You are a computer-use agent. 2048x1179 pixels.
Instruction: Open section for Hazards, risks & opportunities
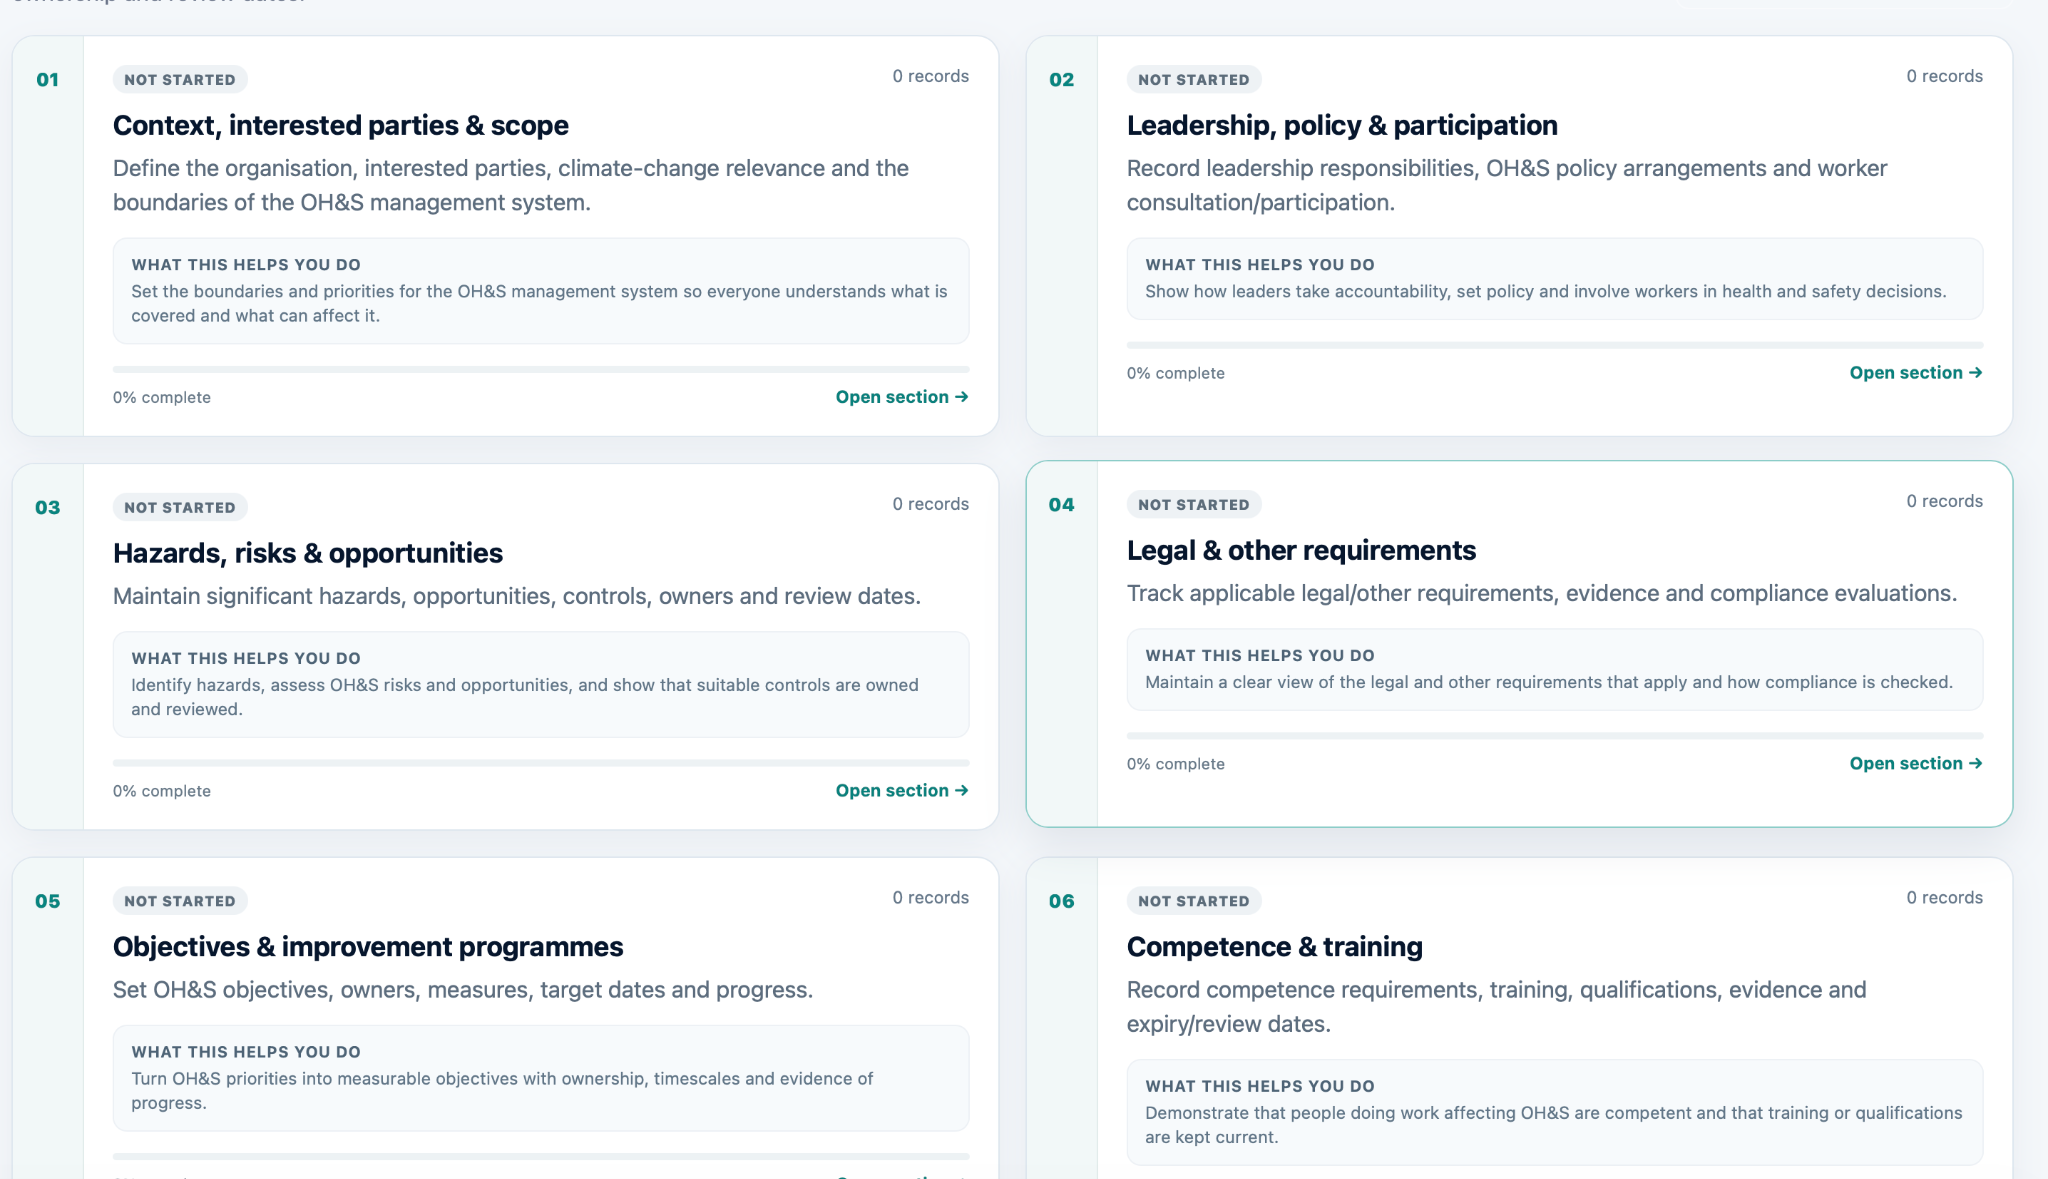pyautogui.click(x=902, y=791)
